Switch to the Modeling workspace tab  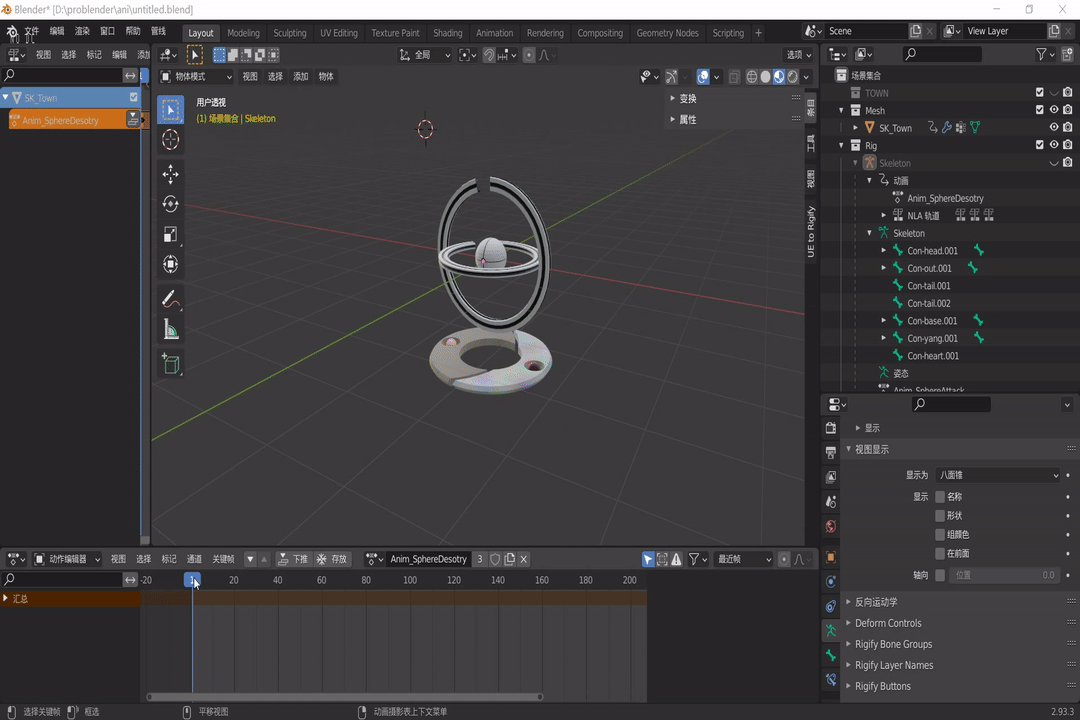243,32
